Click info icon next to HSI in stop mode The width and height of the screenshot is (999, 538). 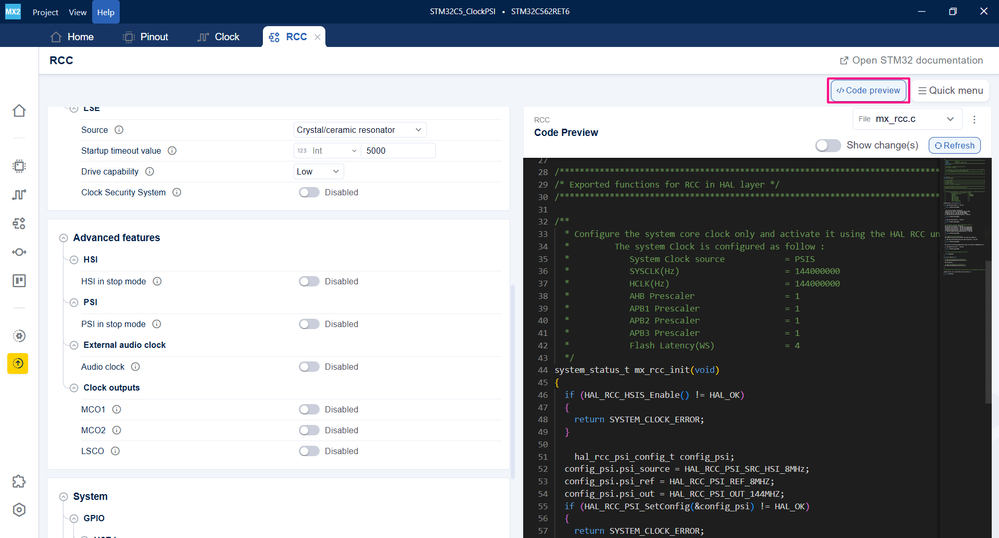[x=157, y=281]
